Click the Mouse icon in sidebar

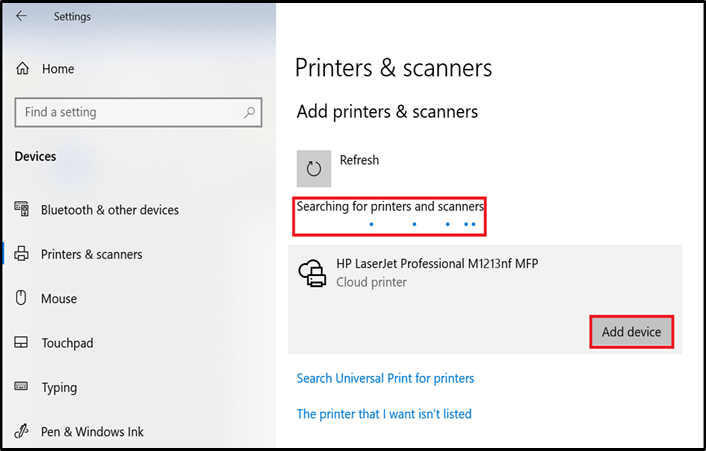point(21,298)
